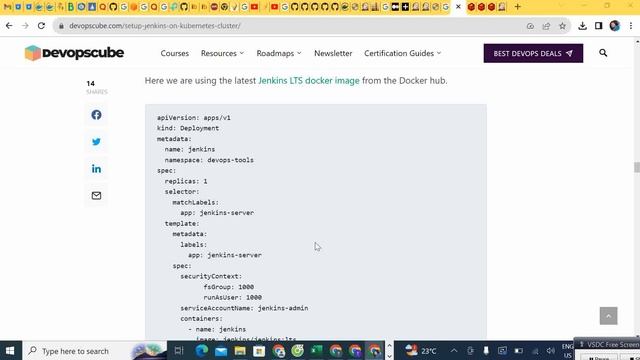Go to the devopscube home logo
The image size is (640, 360).
(74, 53)
